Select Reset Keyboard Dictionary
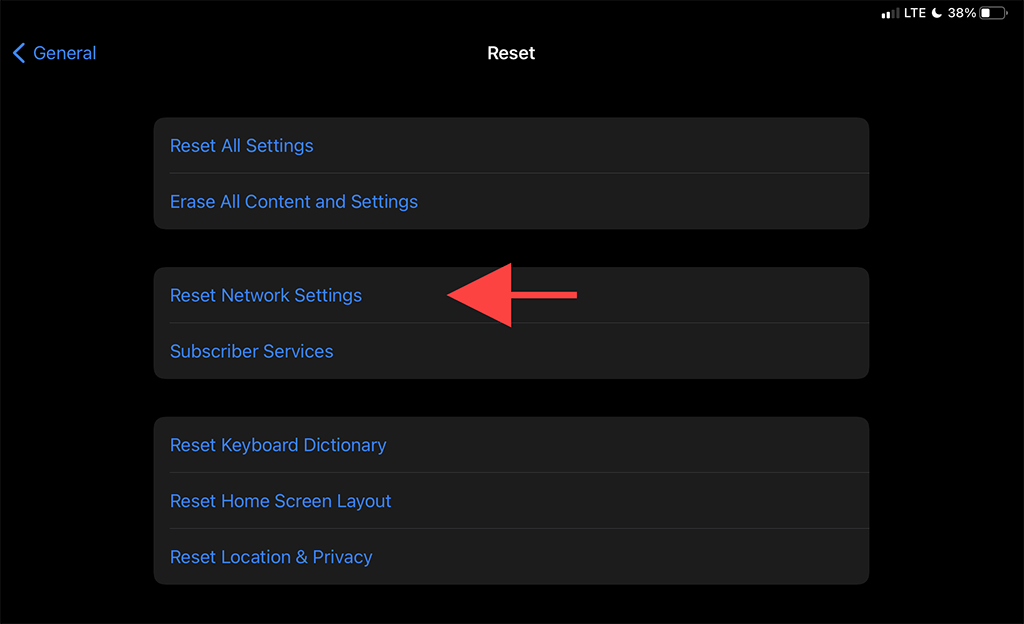This screenshot has height=624, width=1024. click(x=278, y=444)
